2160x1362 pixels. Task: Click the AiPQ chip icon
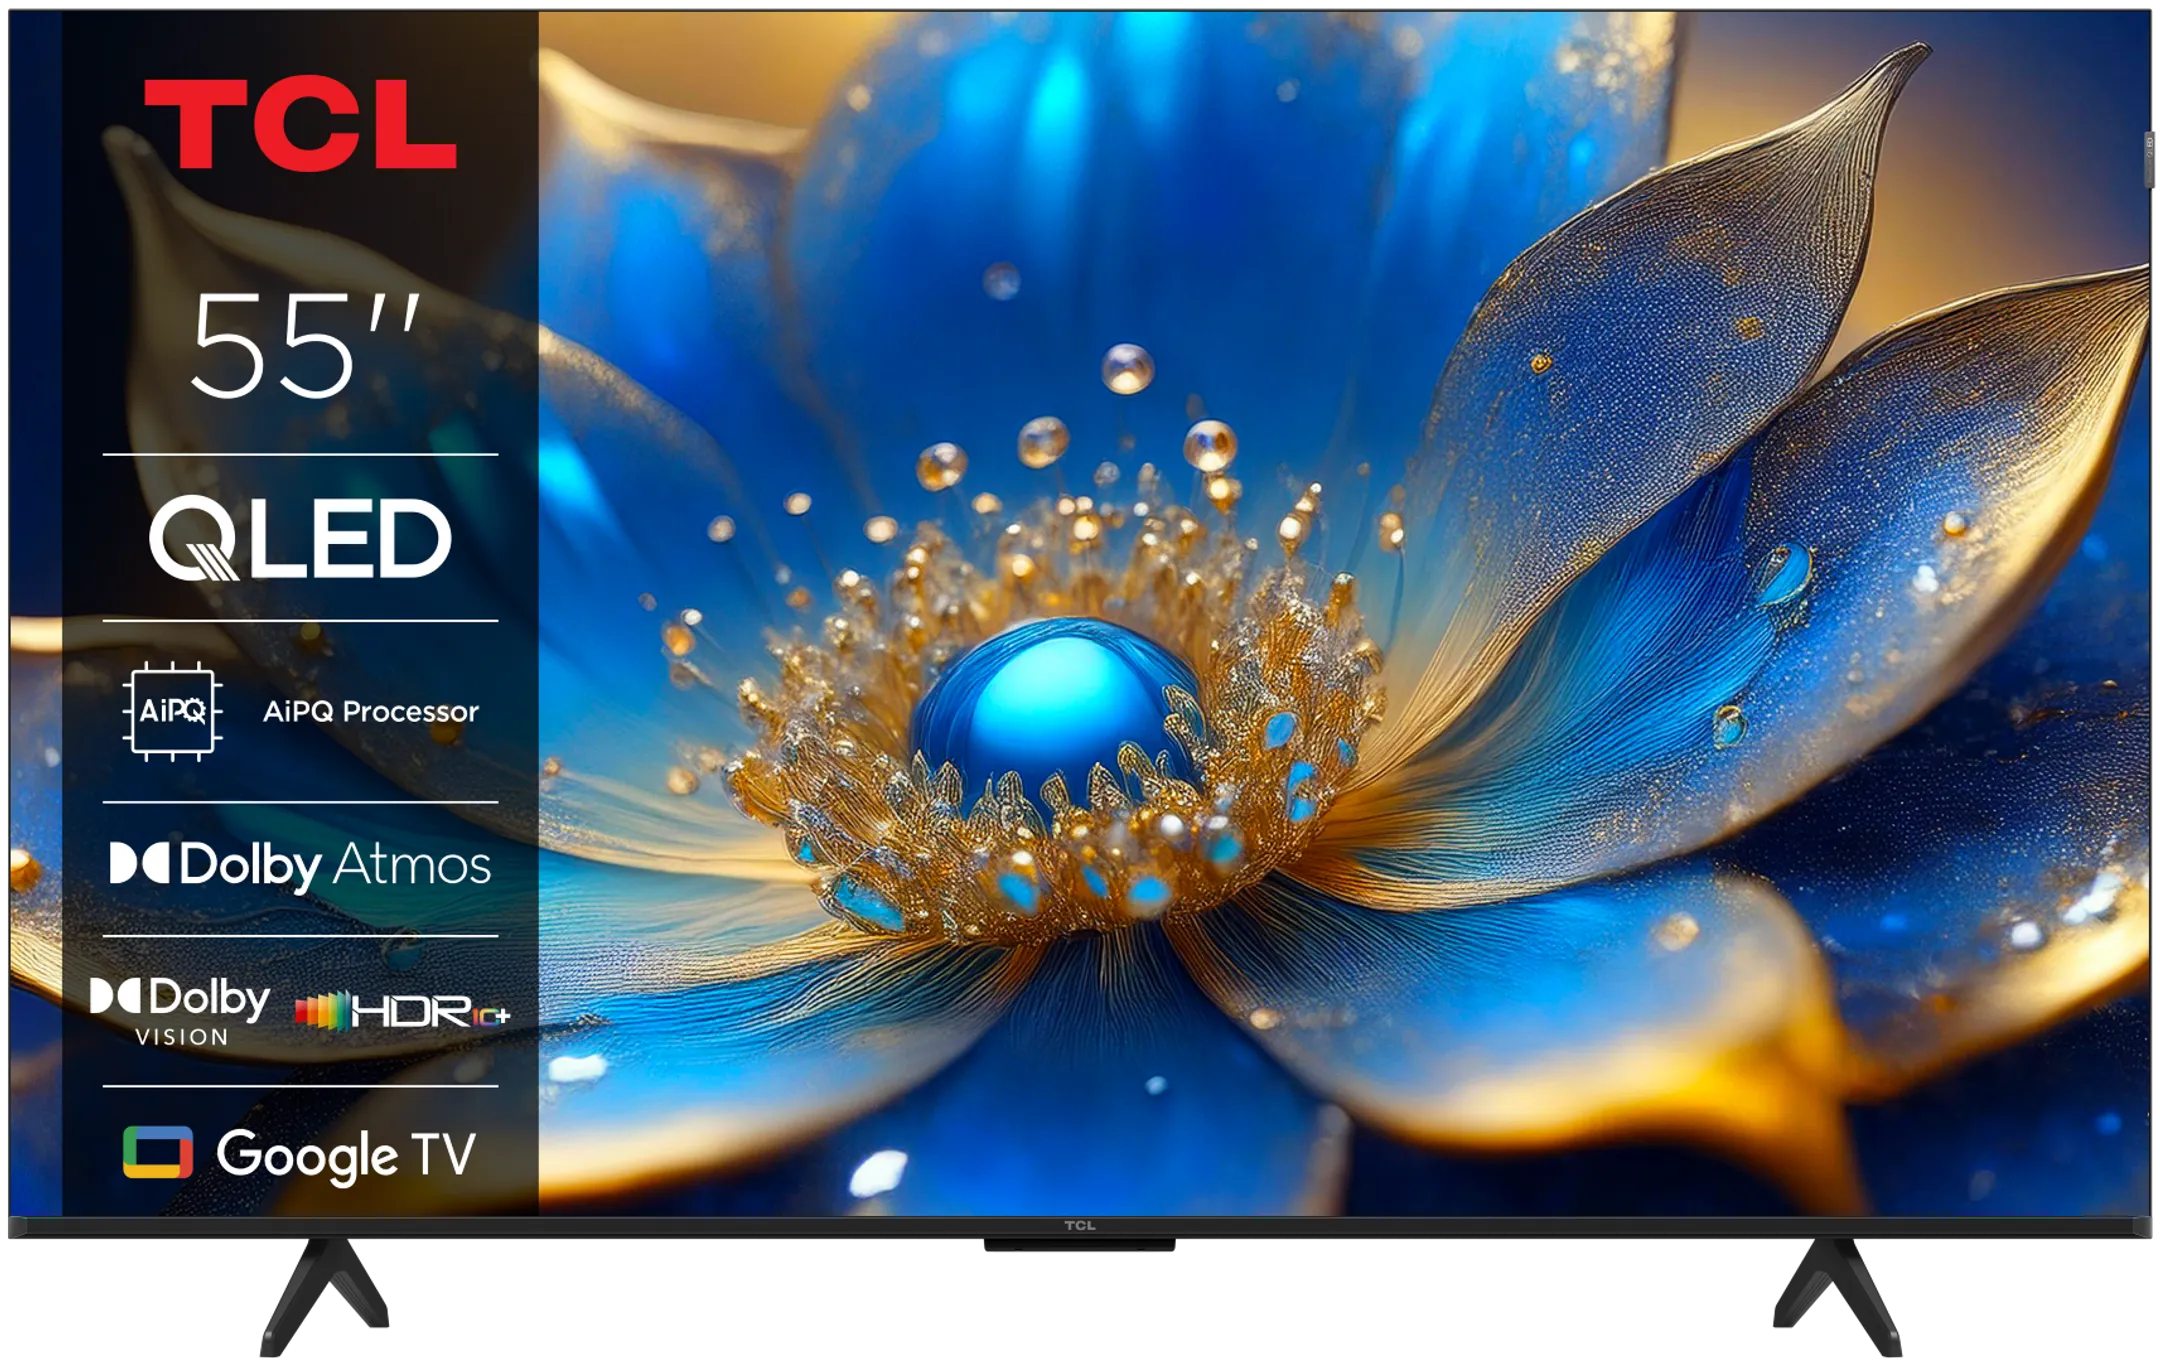click(x=172, y=711)
